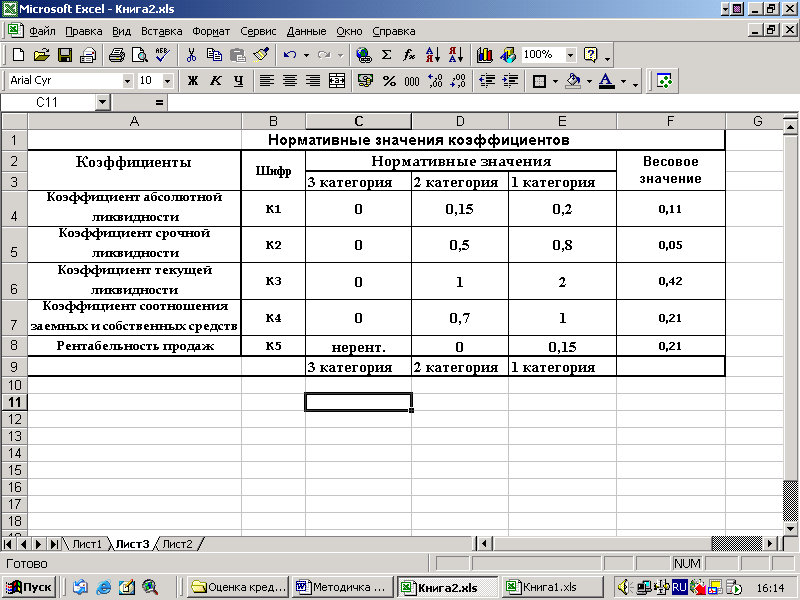This screenshot has height=600, width=800.
Task: Apply the Font Color A swatch
Action: click(606, 81)
